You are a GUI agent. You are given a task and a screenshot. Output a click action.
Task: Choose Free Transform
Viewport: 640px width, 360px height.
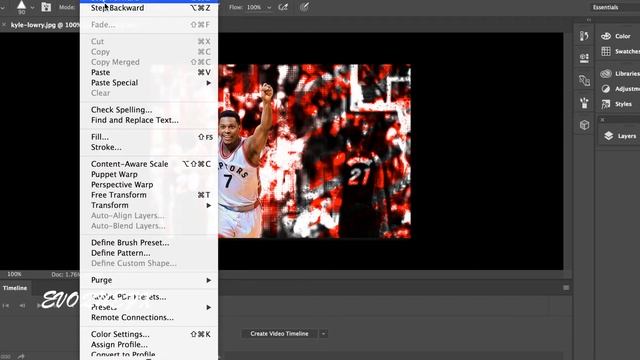(x=149, y=195)
